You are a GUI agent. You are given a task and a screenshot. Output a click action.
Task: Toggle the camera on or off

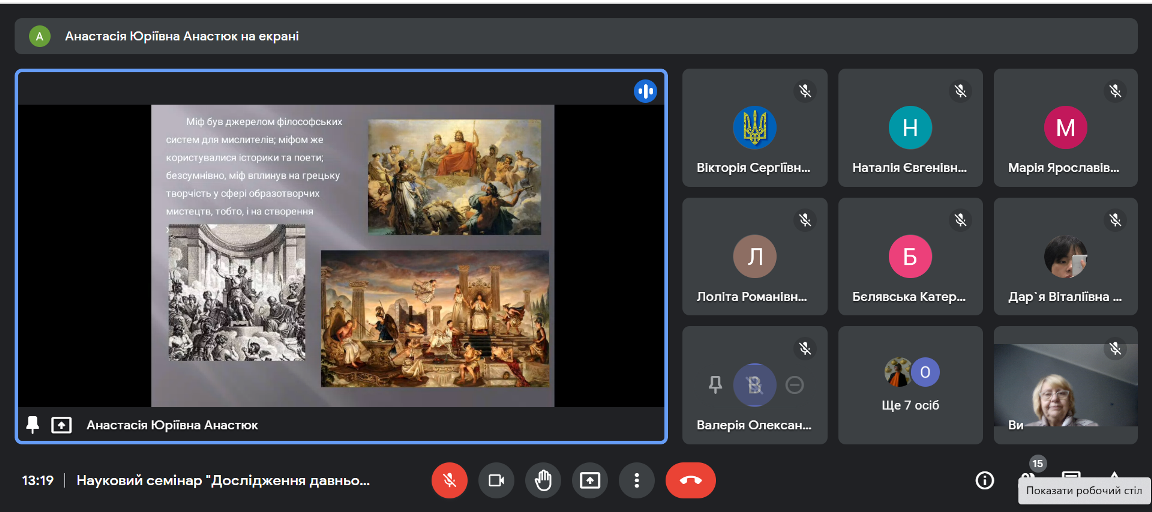pyautogui.click(x=496, y=480)
